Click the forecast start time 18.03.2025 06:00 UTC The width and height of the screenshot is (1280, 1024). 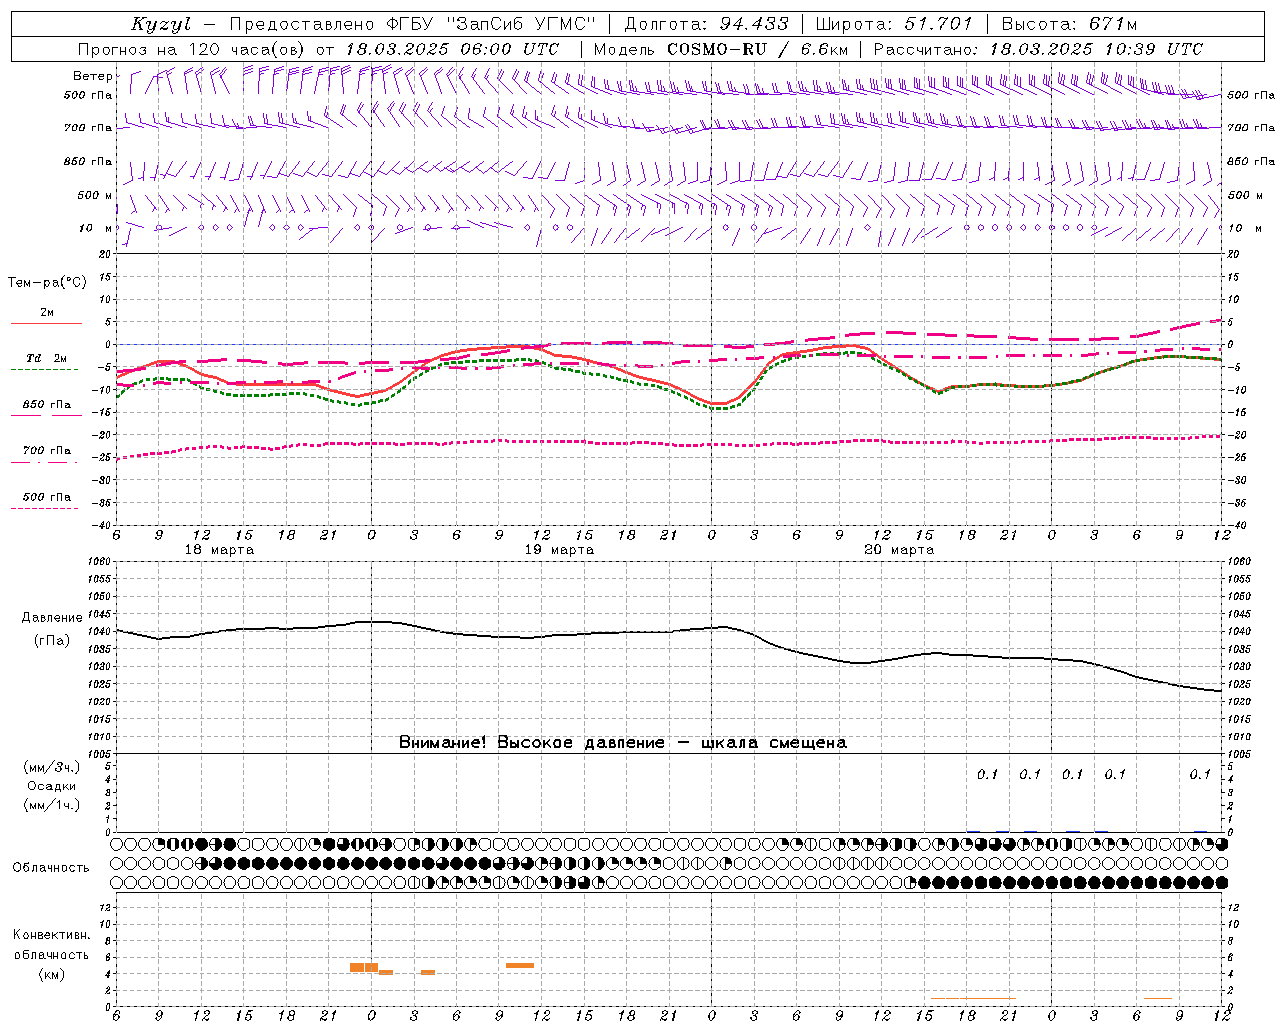tap(452, 49)
